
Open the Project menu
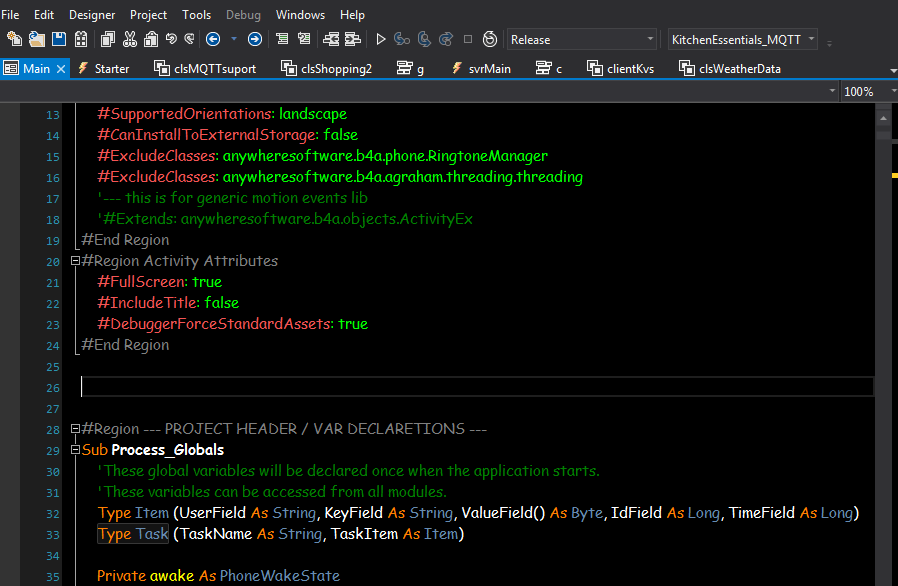[x=148, y=15]
